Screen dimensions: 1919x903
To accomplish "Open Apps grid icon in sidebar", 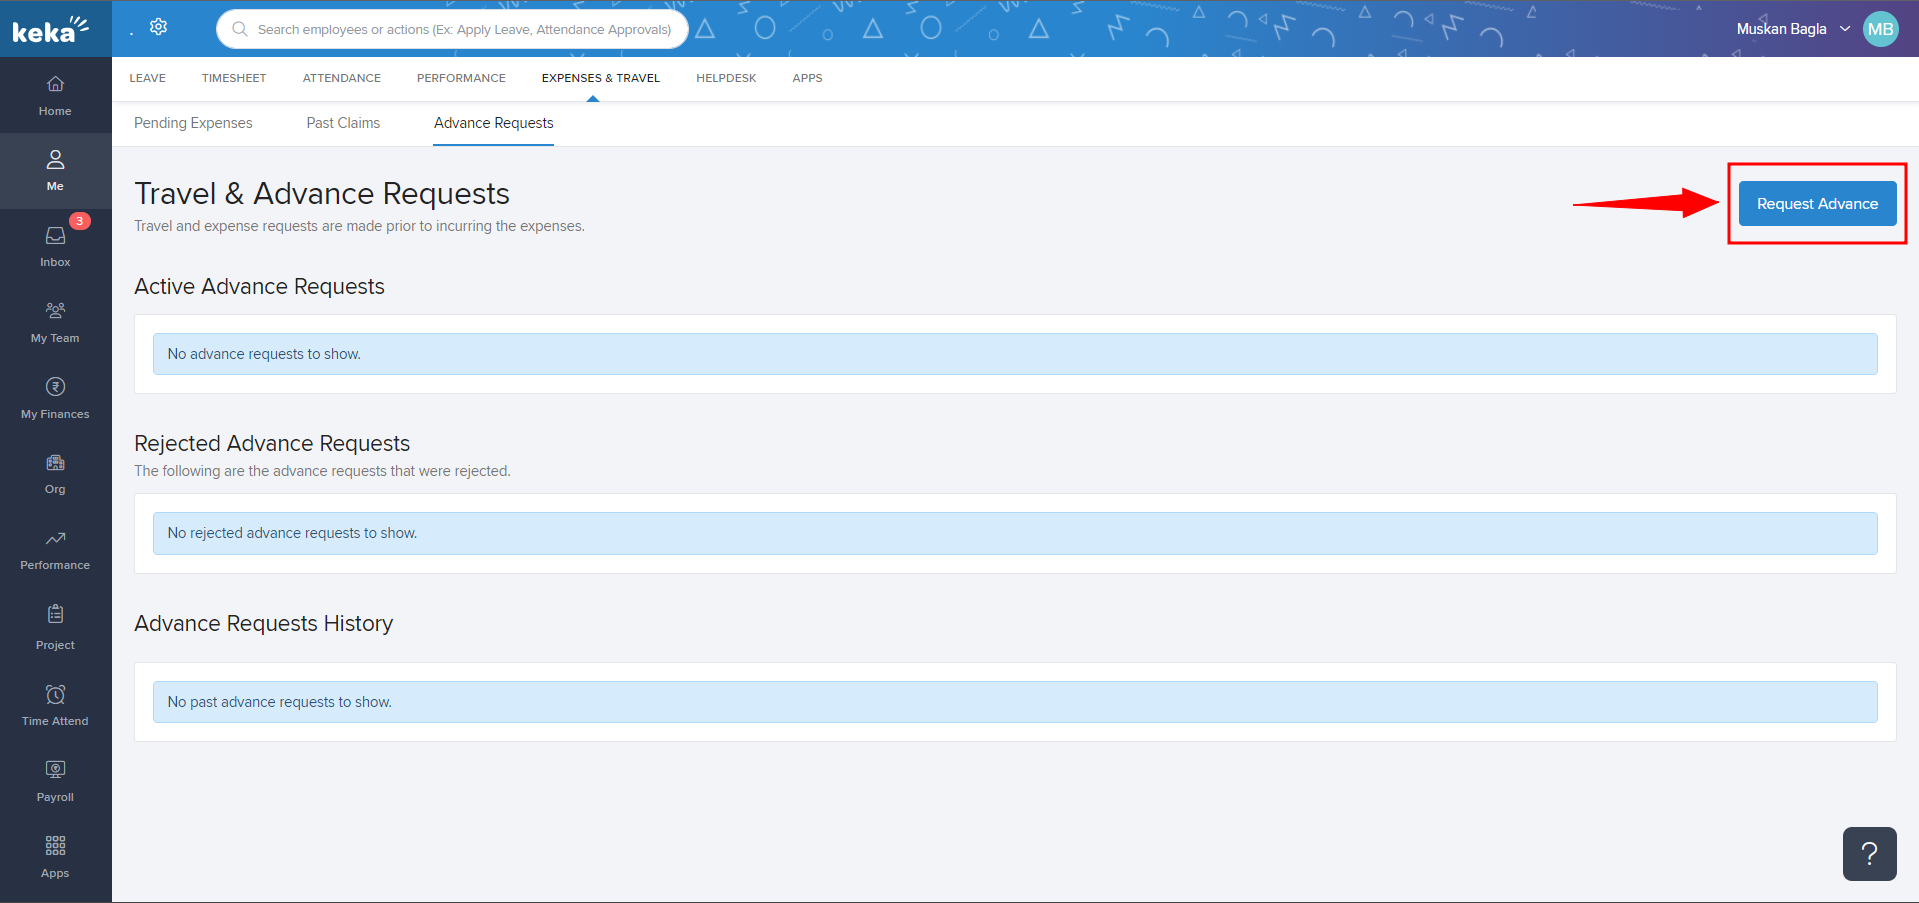I will pyautogui.click(x=55, y=856).
